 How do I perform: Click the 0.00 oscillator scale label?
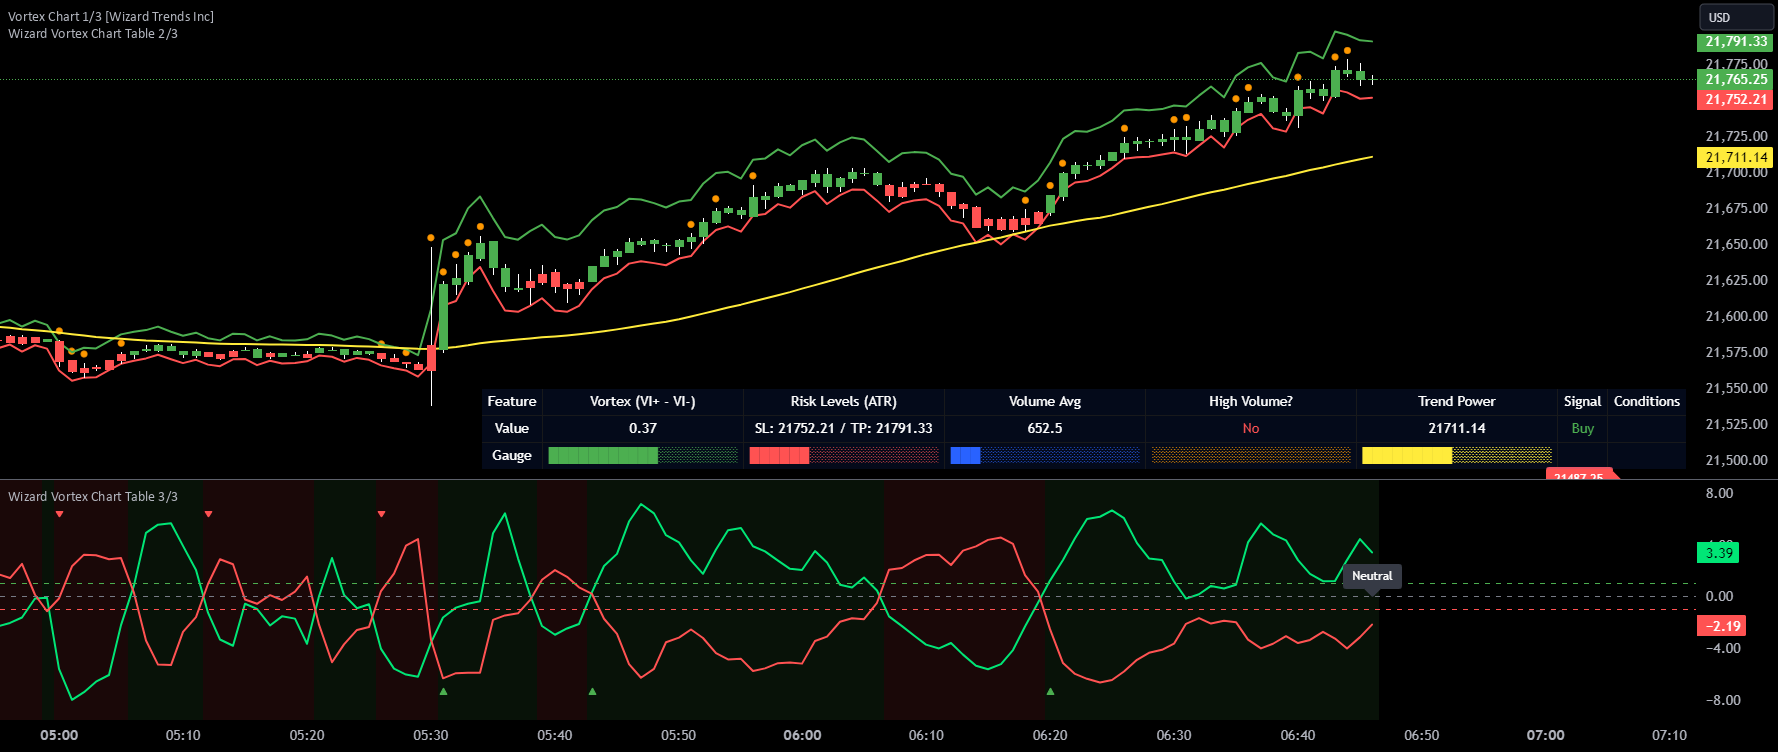tap(1719, 596)
